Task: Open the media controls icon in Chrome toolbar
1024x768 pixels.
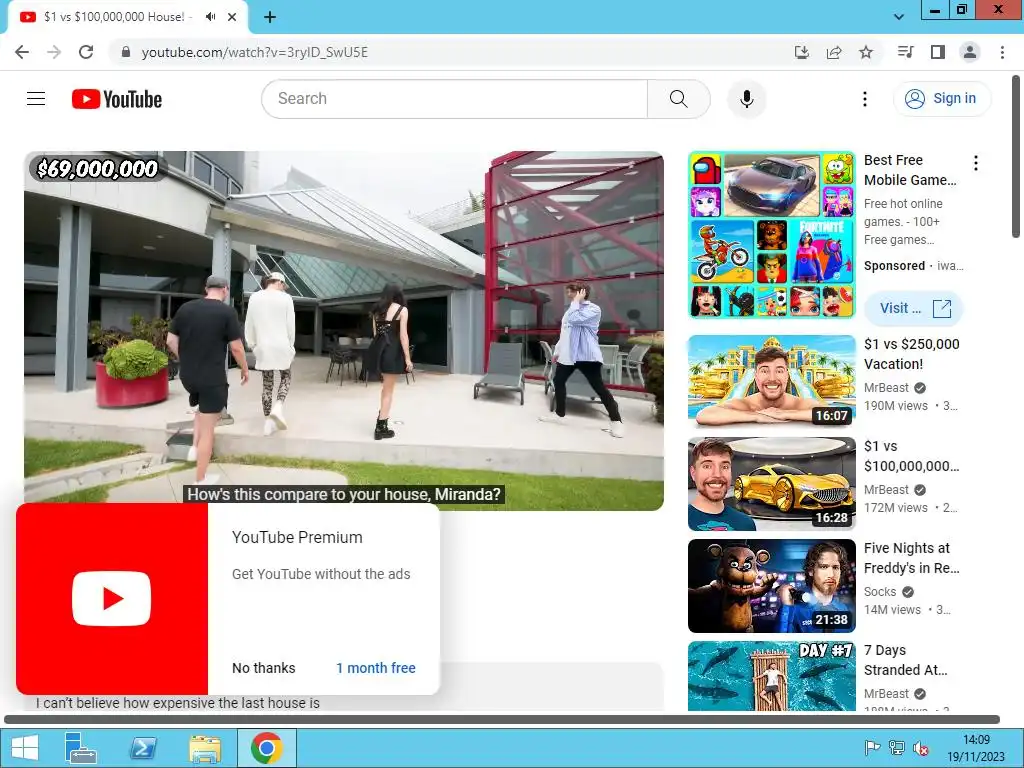Action: point(905,52)
